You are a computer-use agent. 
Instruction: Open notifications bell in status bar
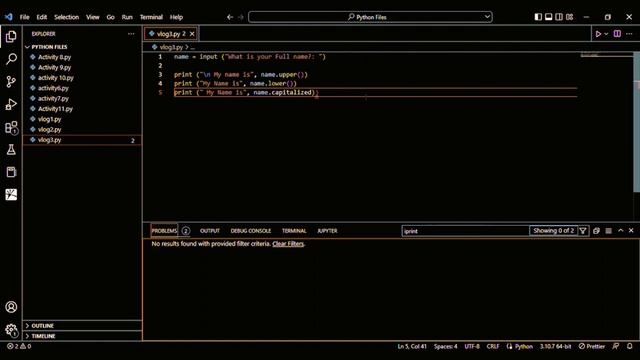click(x=629, y=346)
